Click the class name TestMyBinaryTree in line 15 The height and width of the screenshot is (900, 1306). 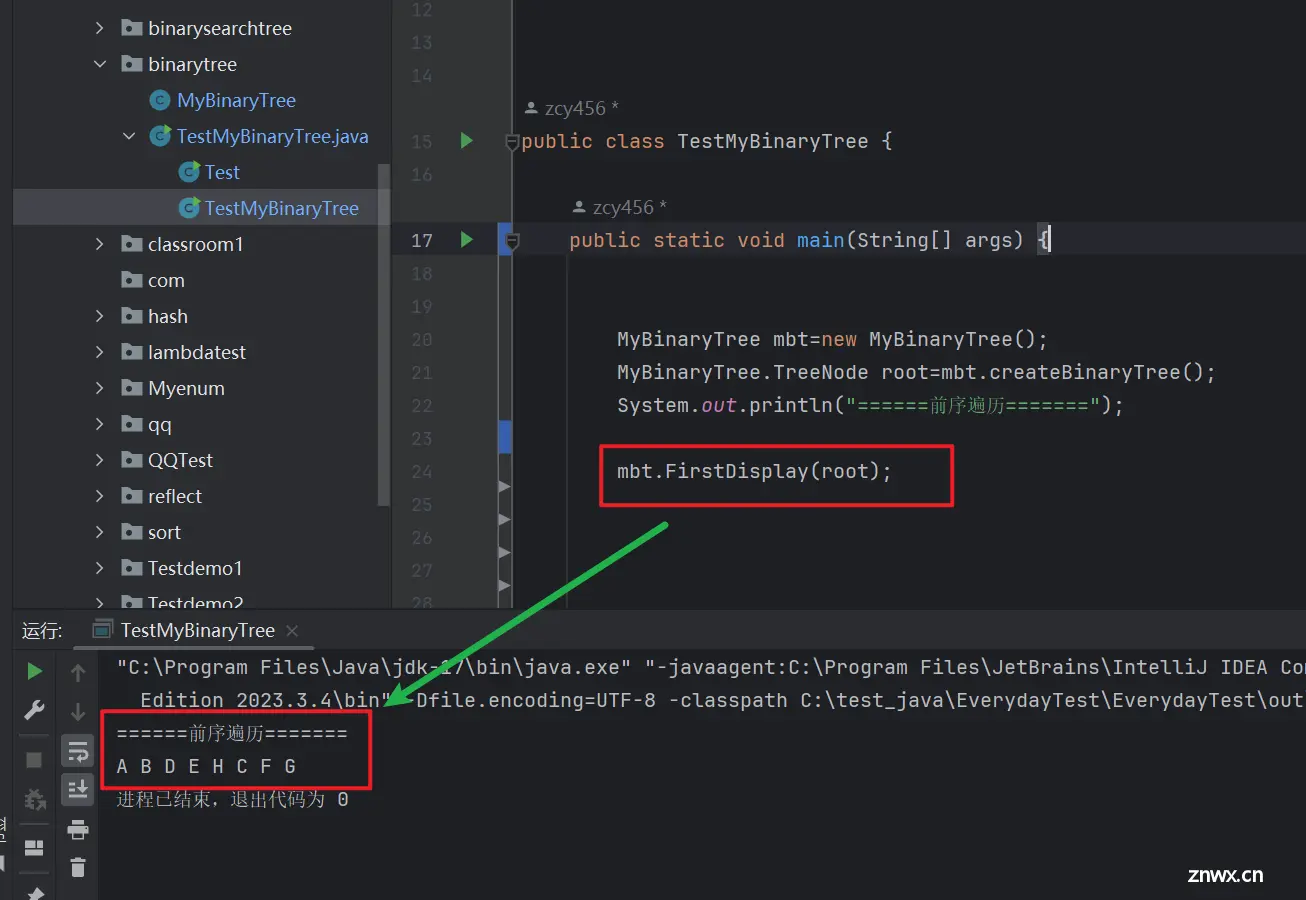(x=773, y=141)
